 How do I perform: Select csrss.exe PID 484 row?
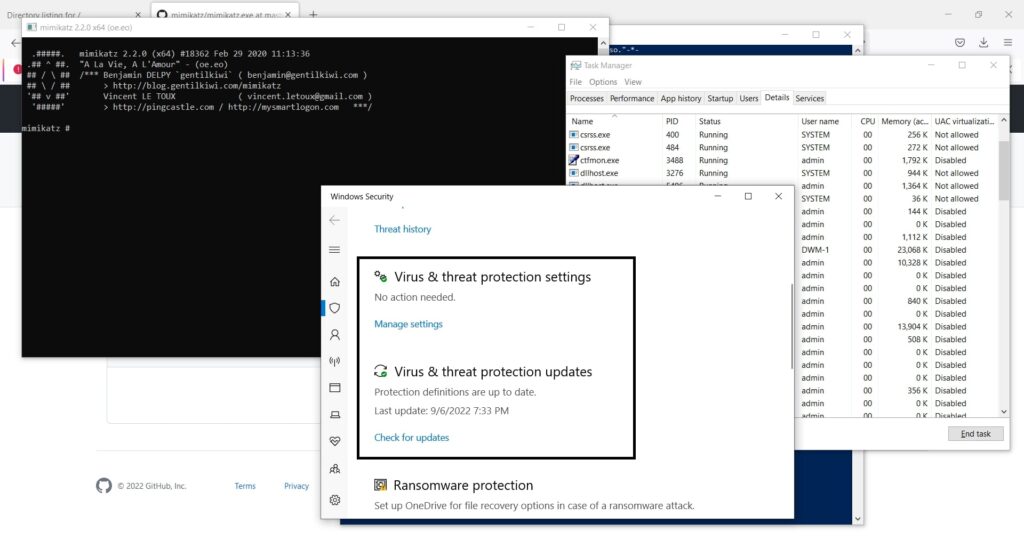(x=782, y=148)
